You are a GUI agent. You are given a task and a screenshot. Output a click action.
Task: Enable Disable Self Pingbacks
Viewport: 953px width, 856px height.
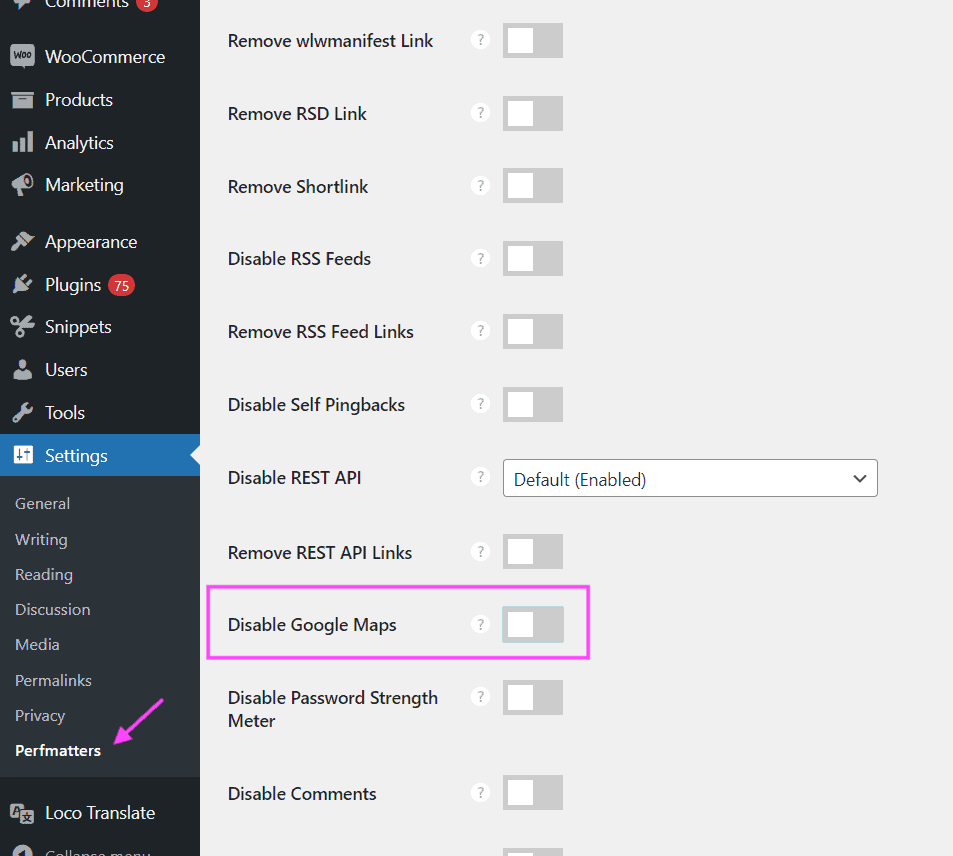click(x=532, y=404)
